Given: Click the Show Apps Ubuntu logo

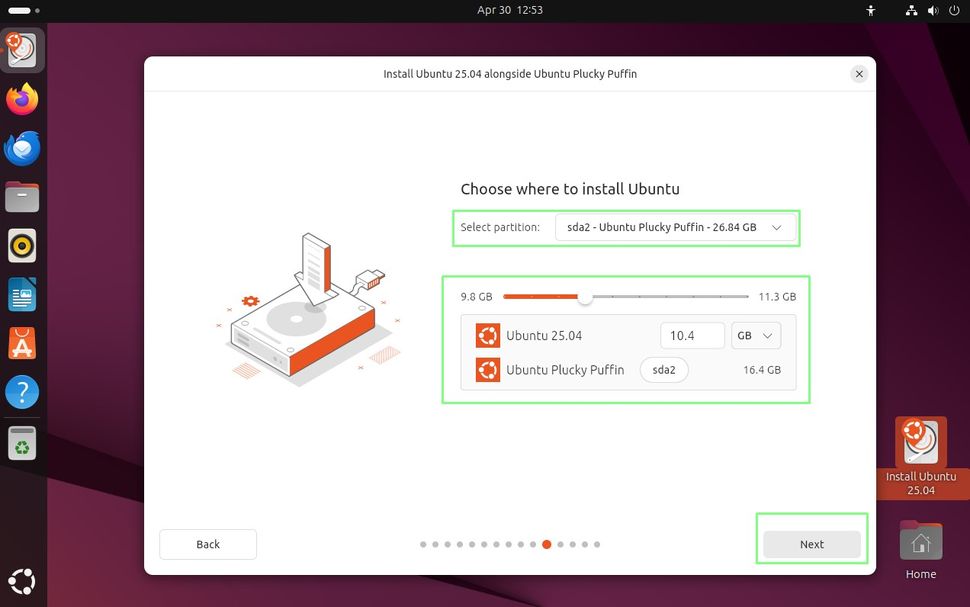Looking at the screenshot, I should (x=22, y=581).
